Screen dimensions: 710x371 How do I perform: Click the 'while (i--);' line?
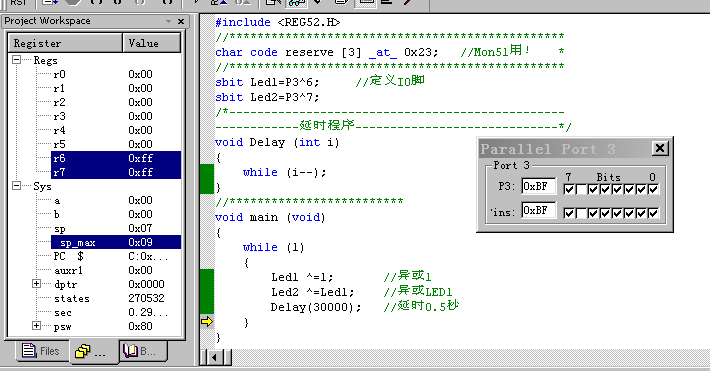[x=284, y=172]
